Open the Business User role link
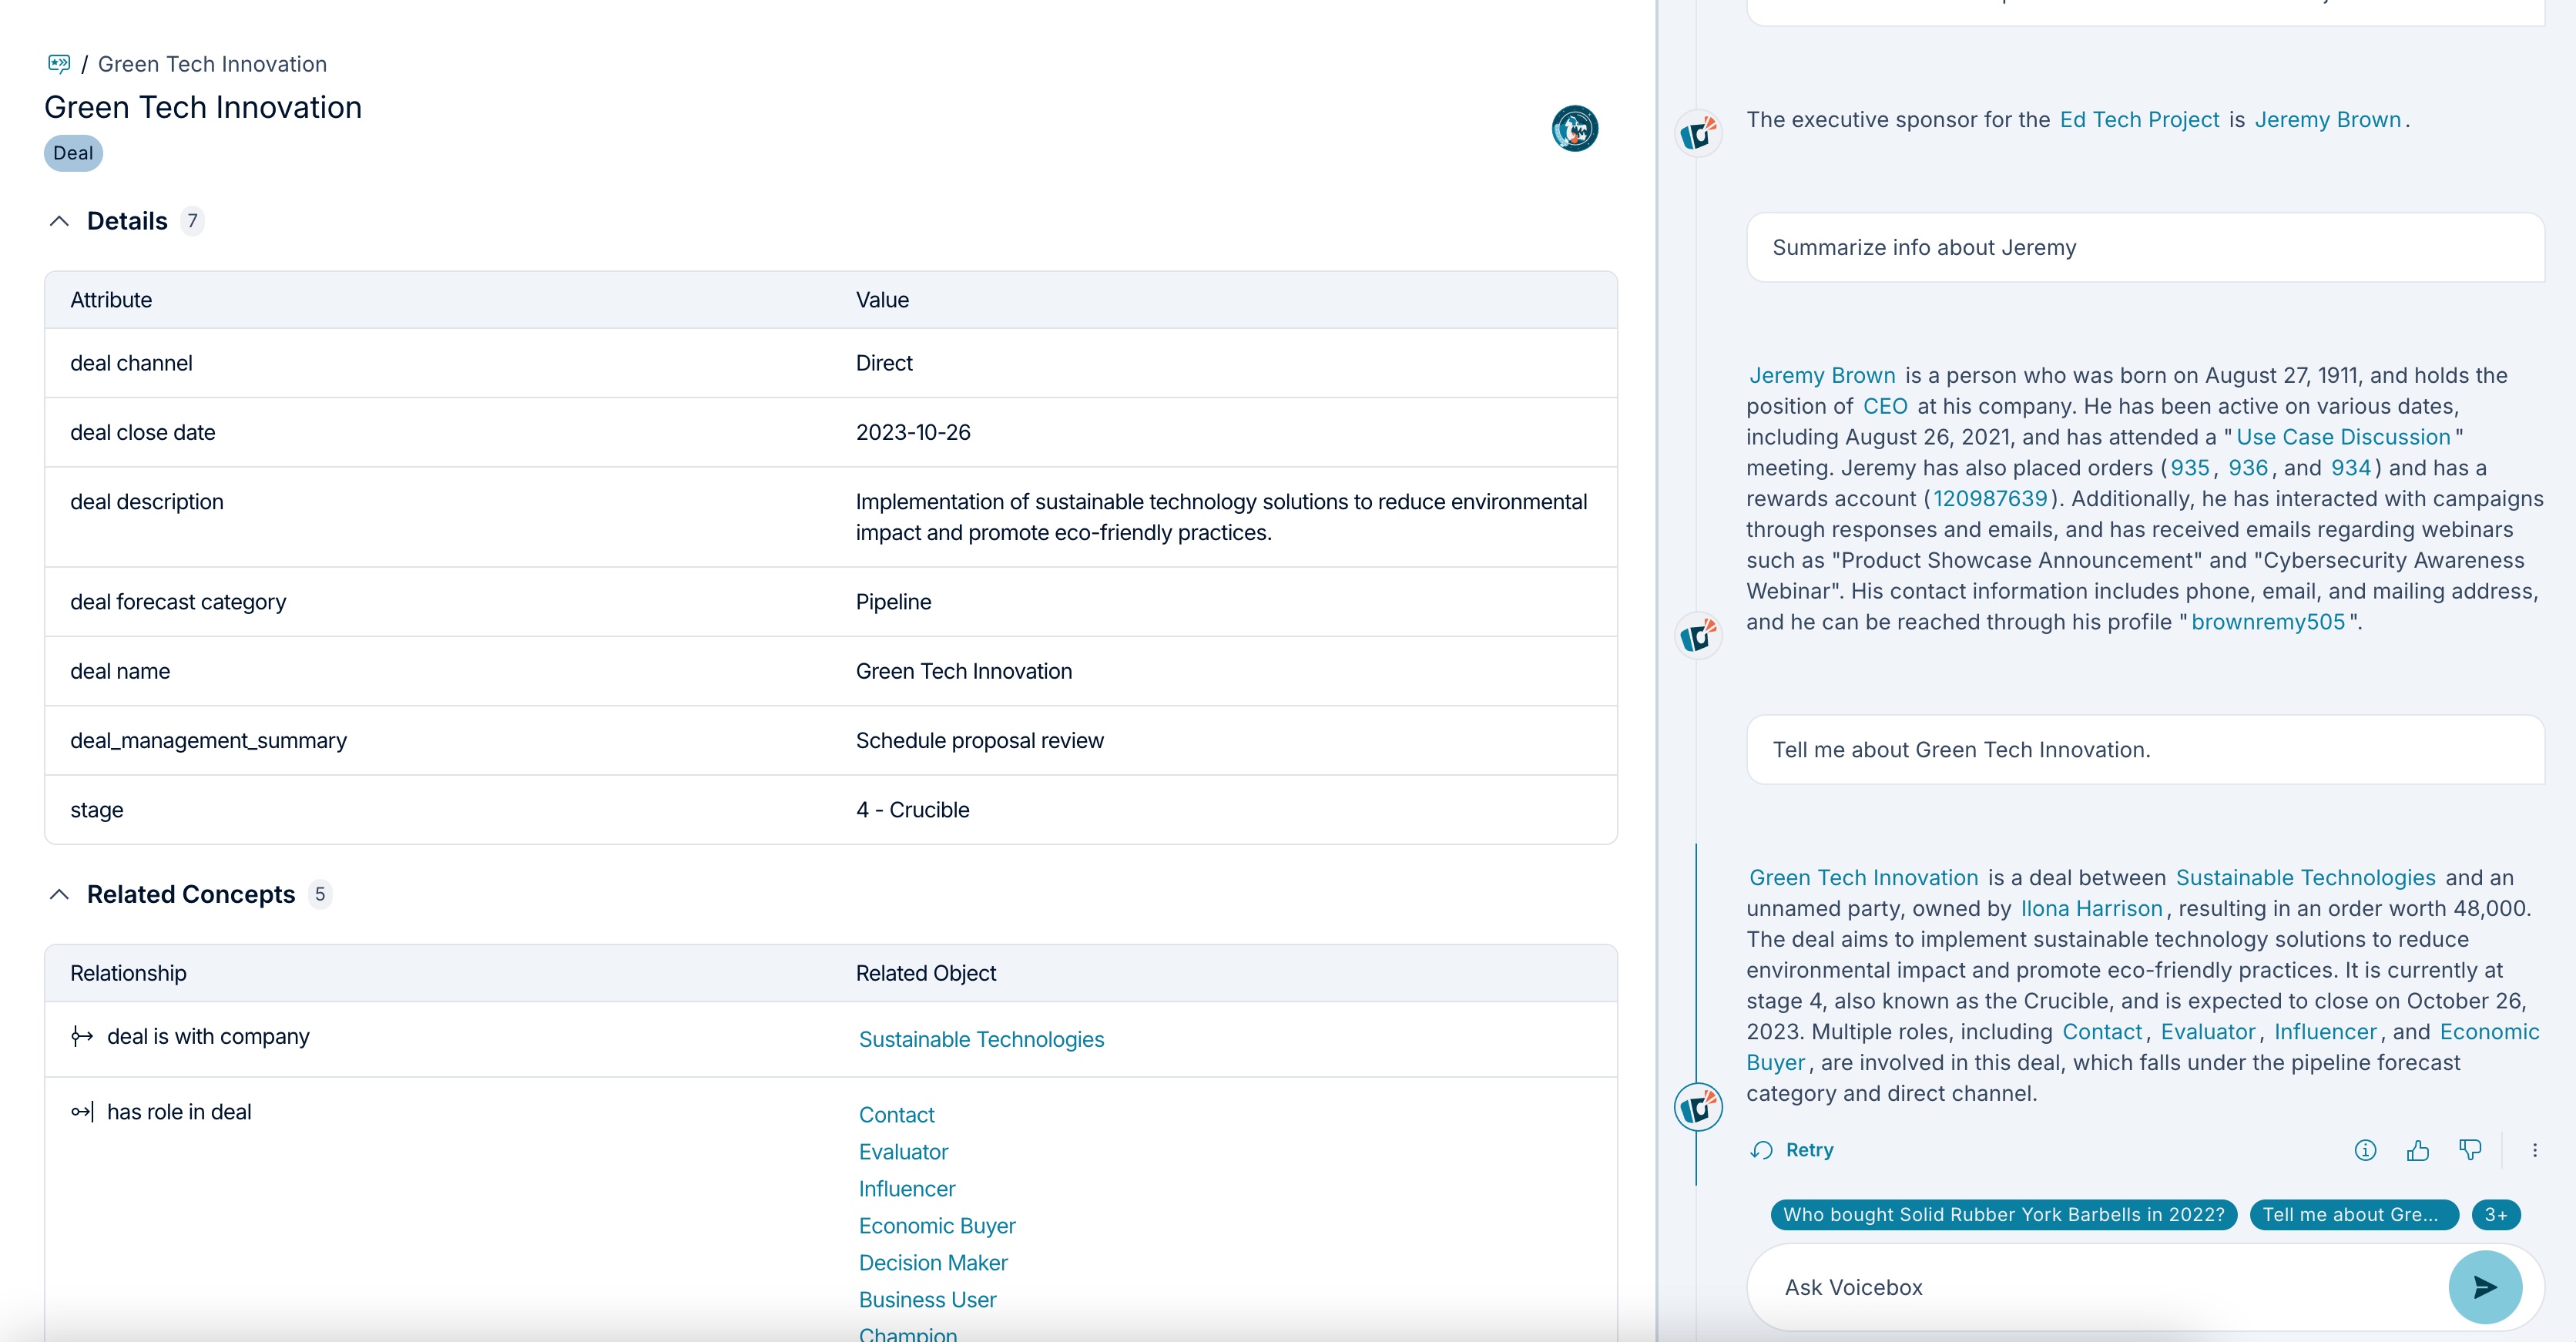 pyautogui.click(x=927, y=1299)
